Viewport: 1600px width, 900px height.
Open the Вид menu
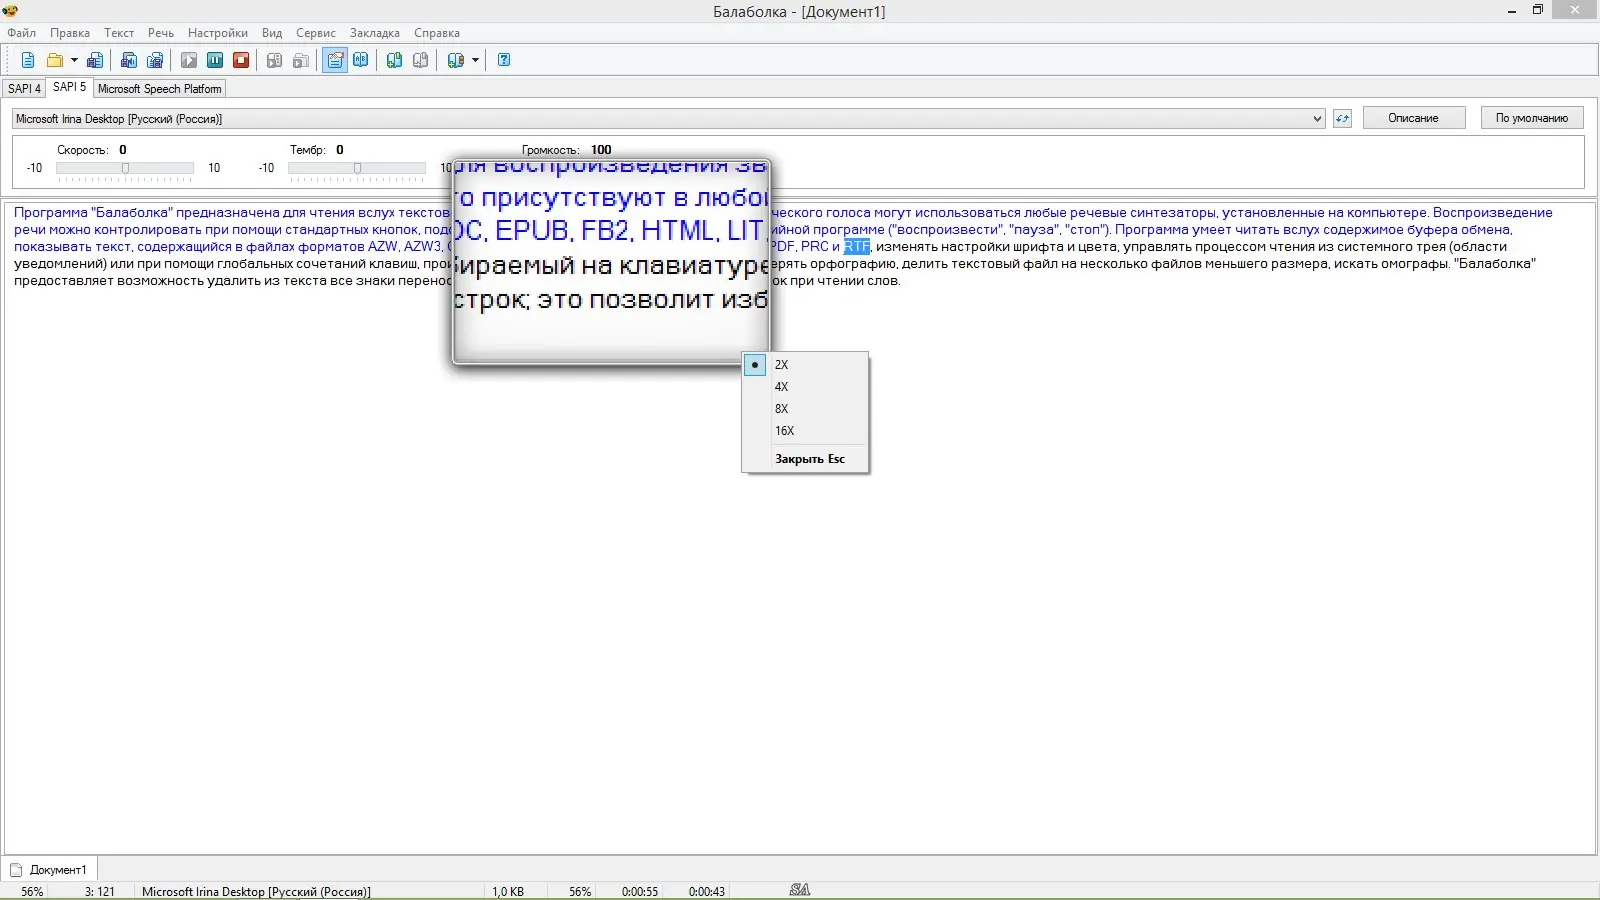click(272, 33)
